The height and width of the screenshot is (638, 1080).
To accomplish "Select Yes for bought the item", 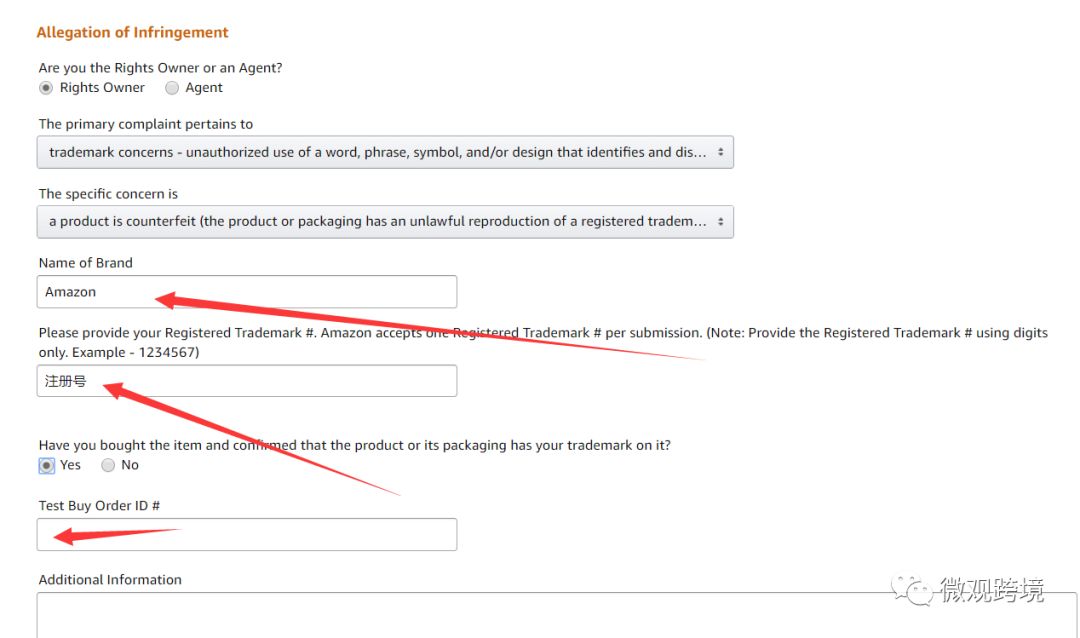I will (47, 465).
